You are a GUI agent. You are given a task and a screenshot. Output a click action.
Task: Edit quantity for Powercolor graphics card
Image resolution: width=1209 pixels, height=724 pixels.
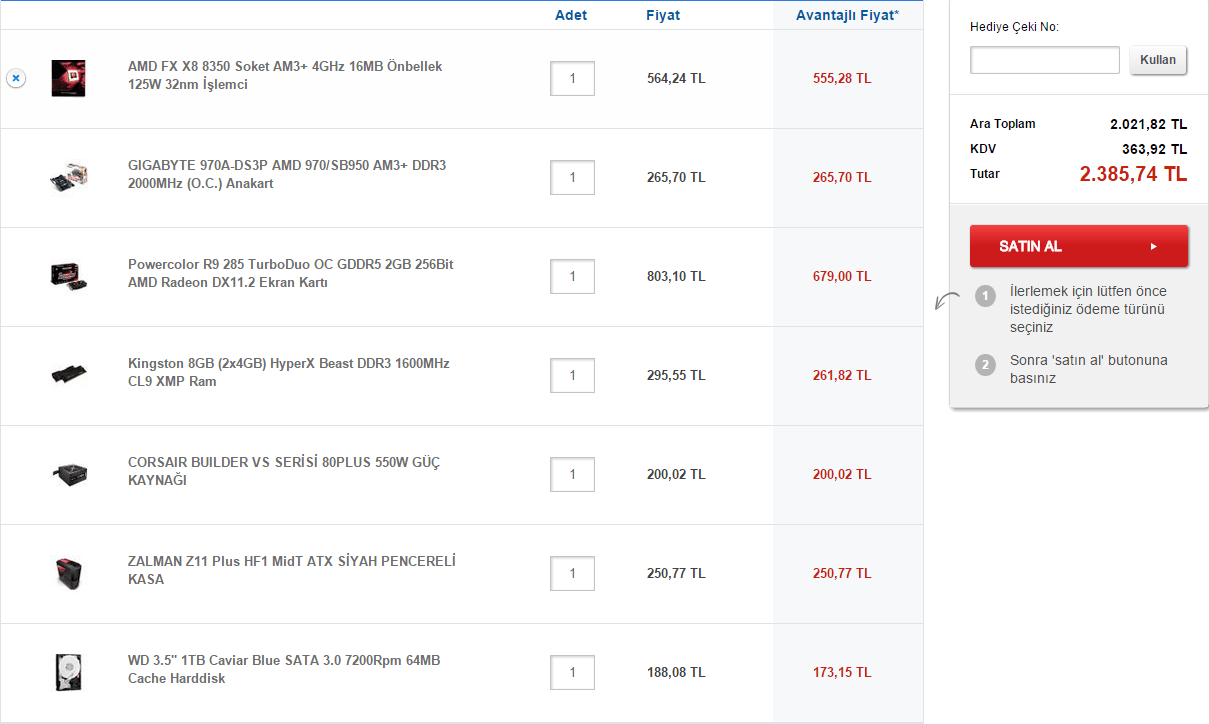(572, 276)
